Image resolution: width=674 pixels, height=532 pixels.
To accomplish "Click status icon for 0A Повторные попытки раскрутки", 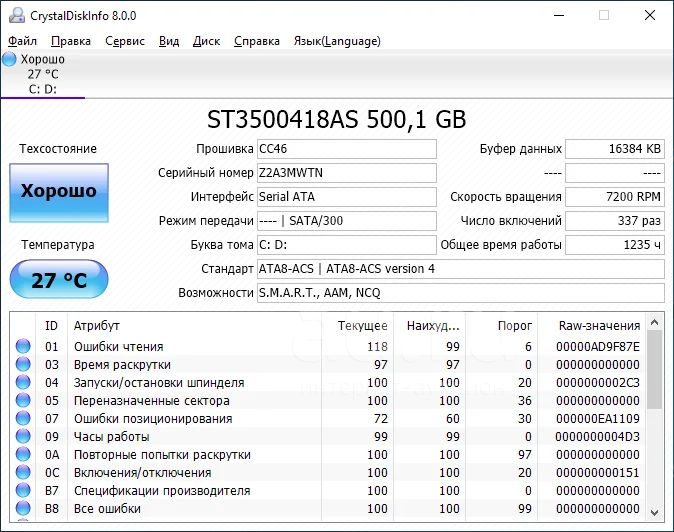I will (23, 454).
